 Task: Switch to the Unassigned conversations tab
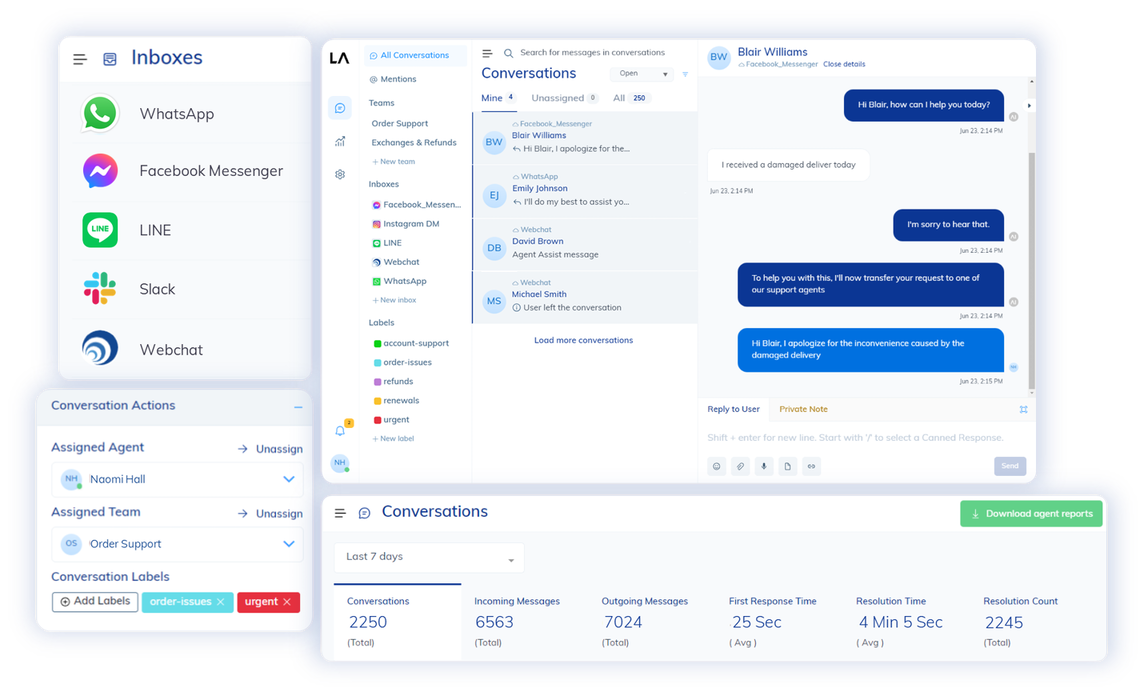[556, 97]
